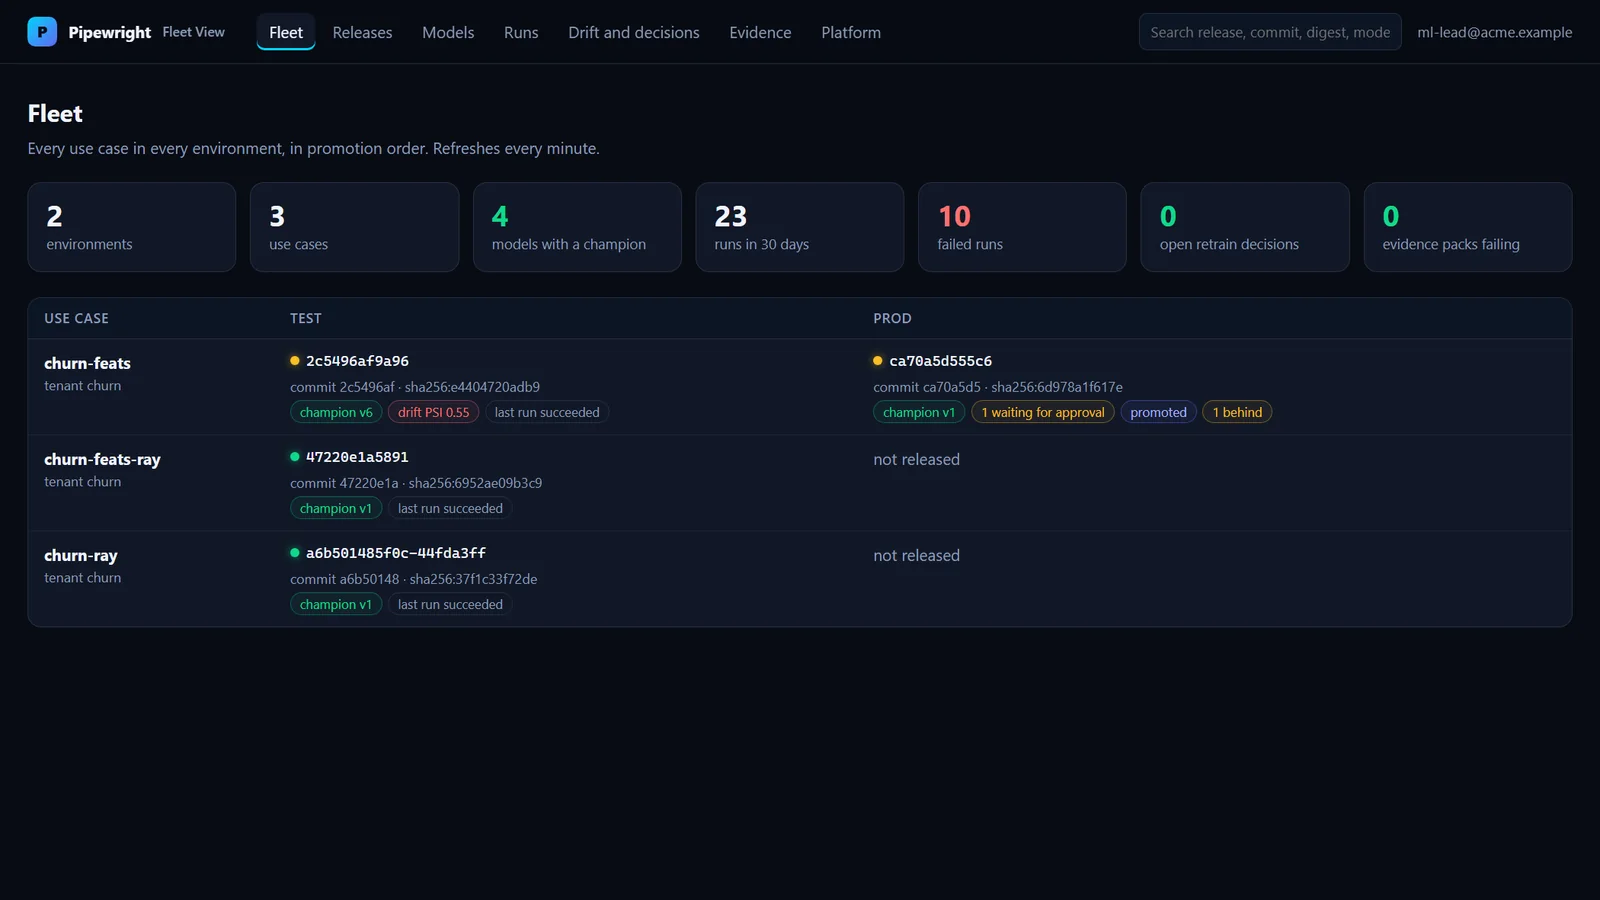Click the promoted badge
This screenshot has height=900, width=1600.
[x=1159, y=412]
